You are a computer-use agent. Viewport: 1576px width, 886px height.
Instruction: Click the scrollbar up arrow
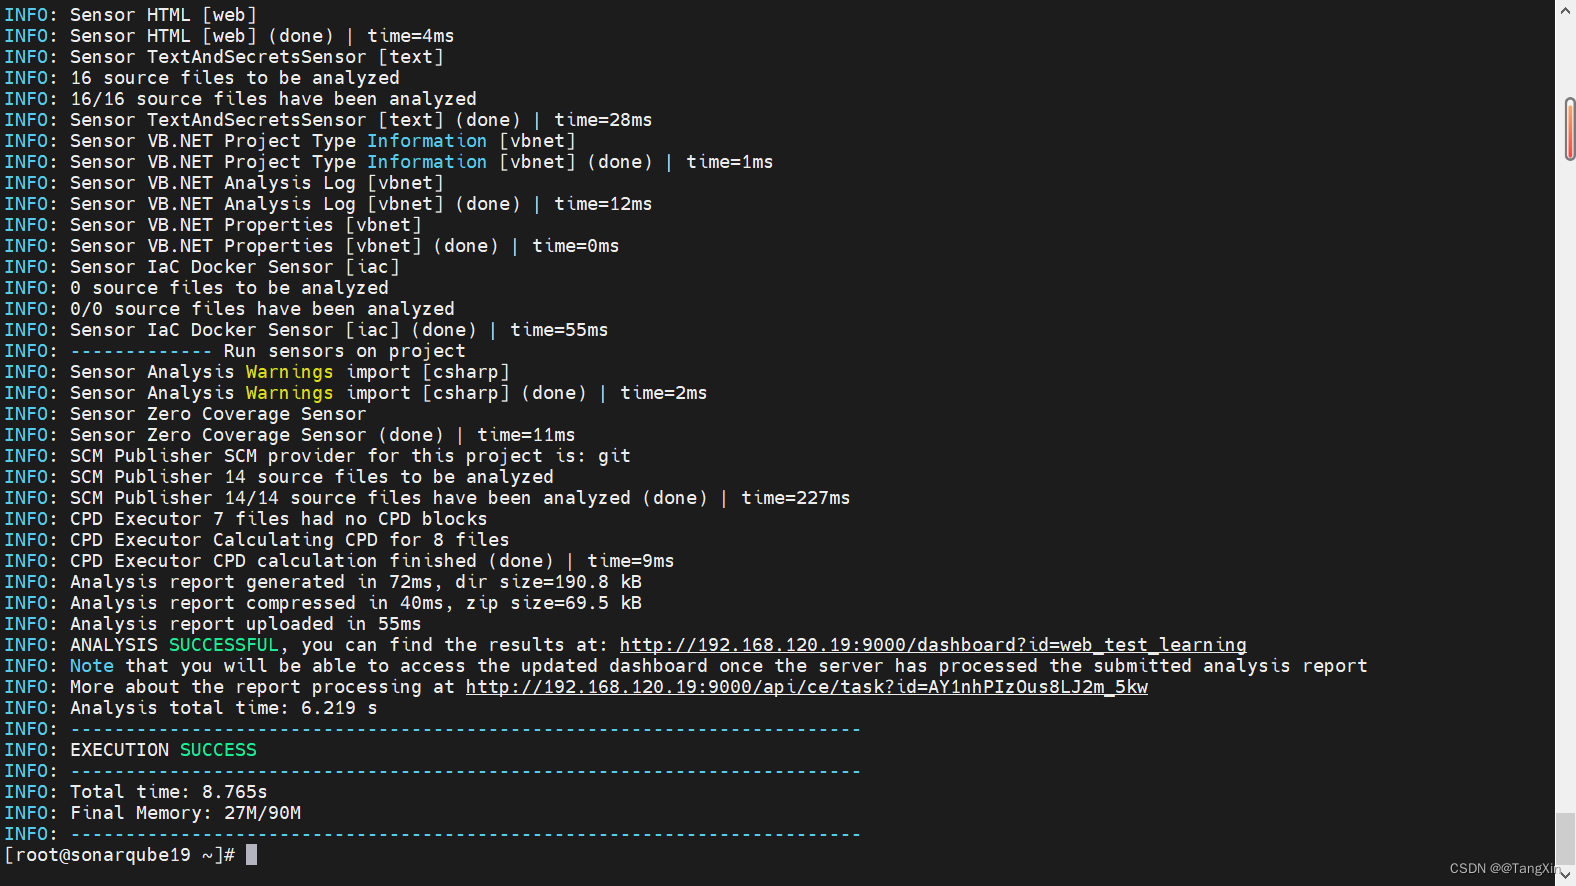point(1565,9)
